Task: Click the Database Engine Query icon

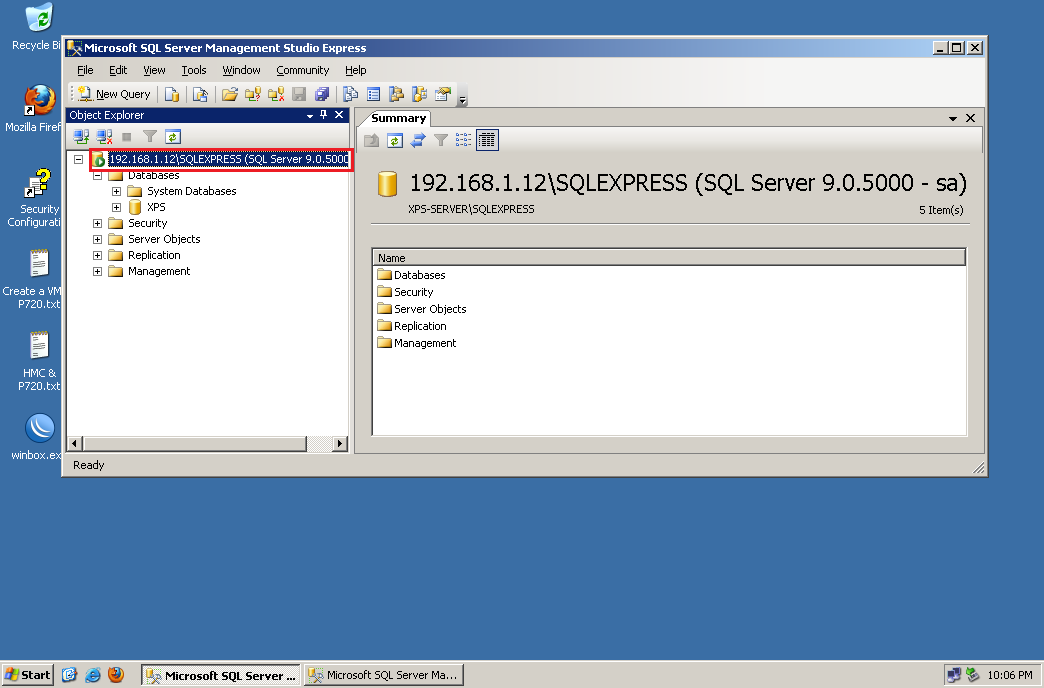Action: pyautogui.click(x=172, y=95)
